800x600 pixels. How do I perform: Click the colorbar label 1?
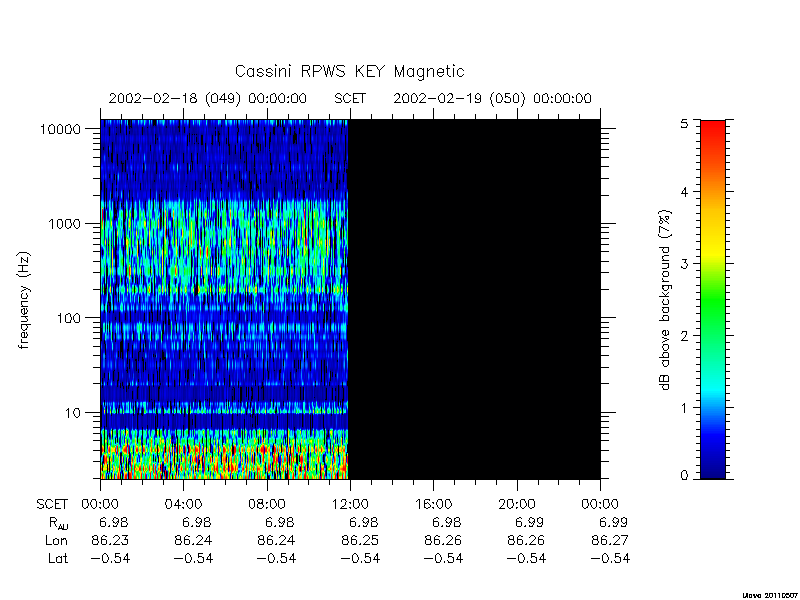click(684, 408)
